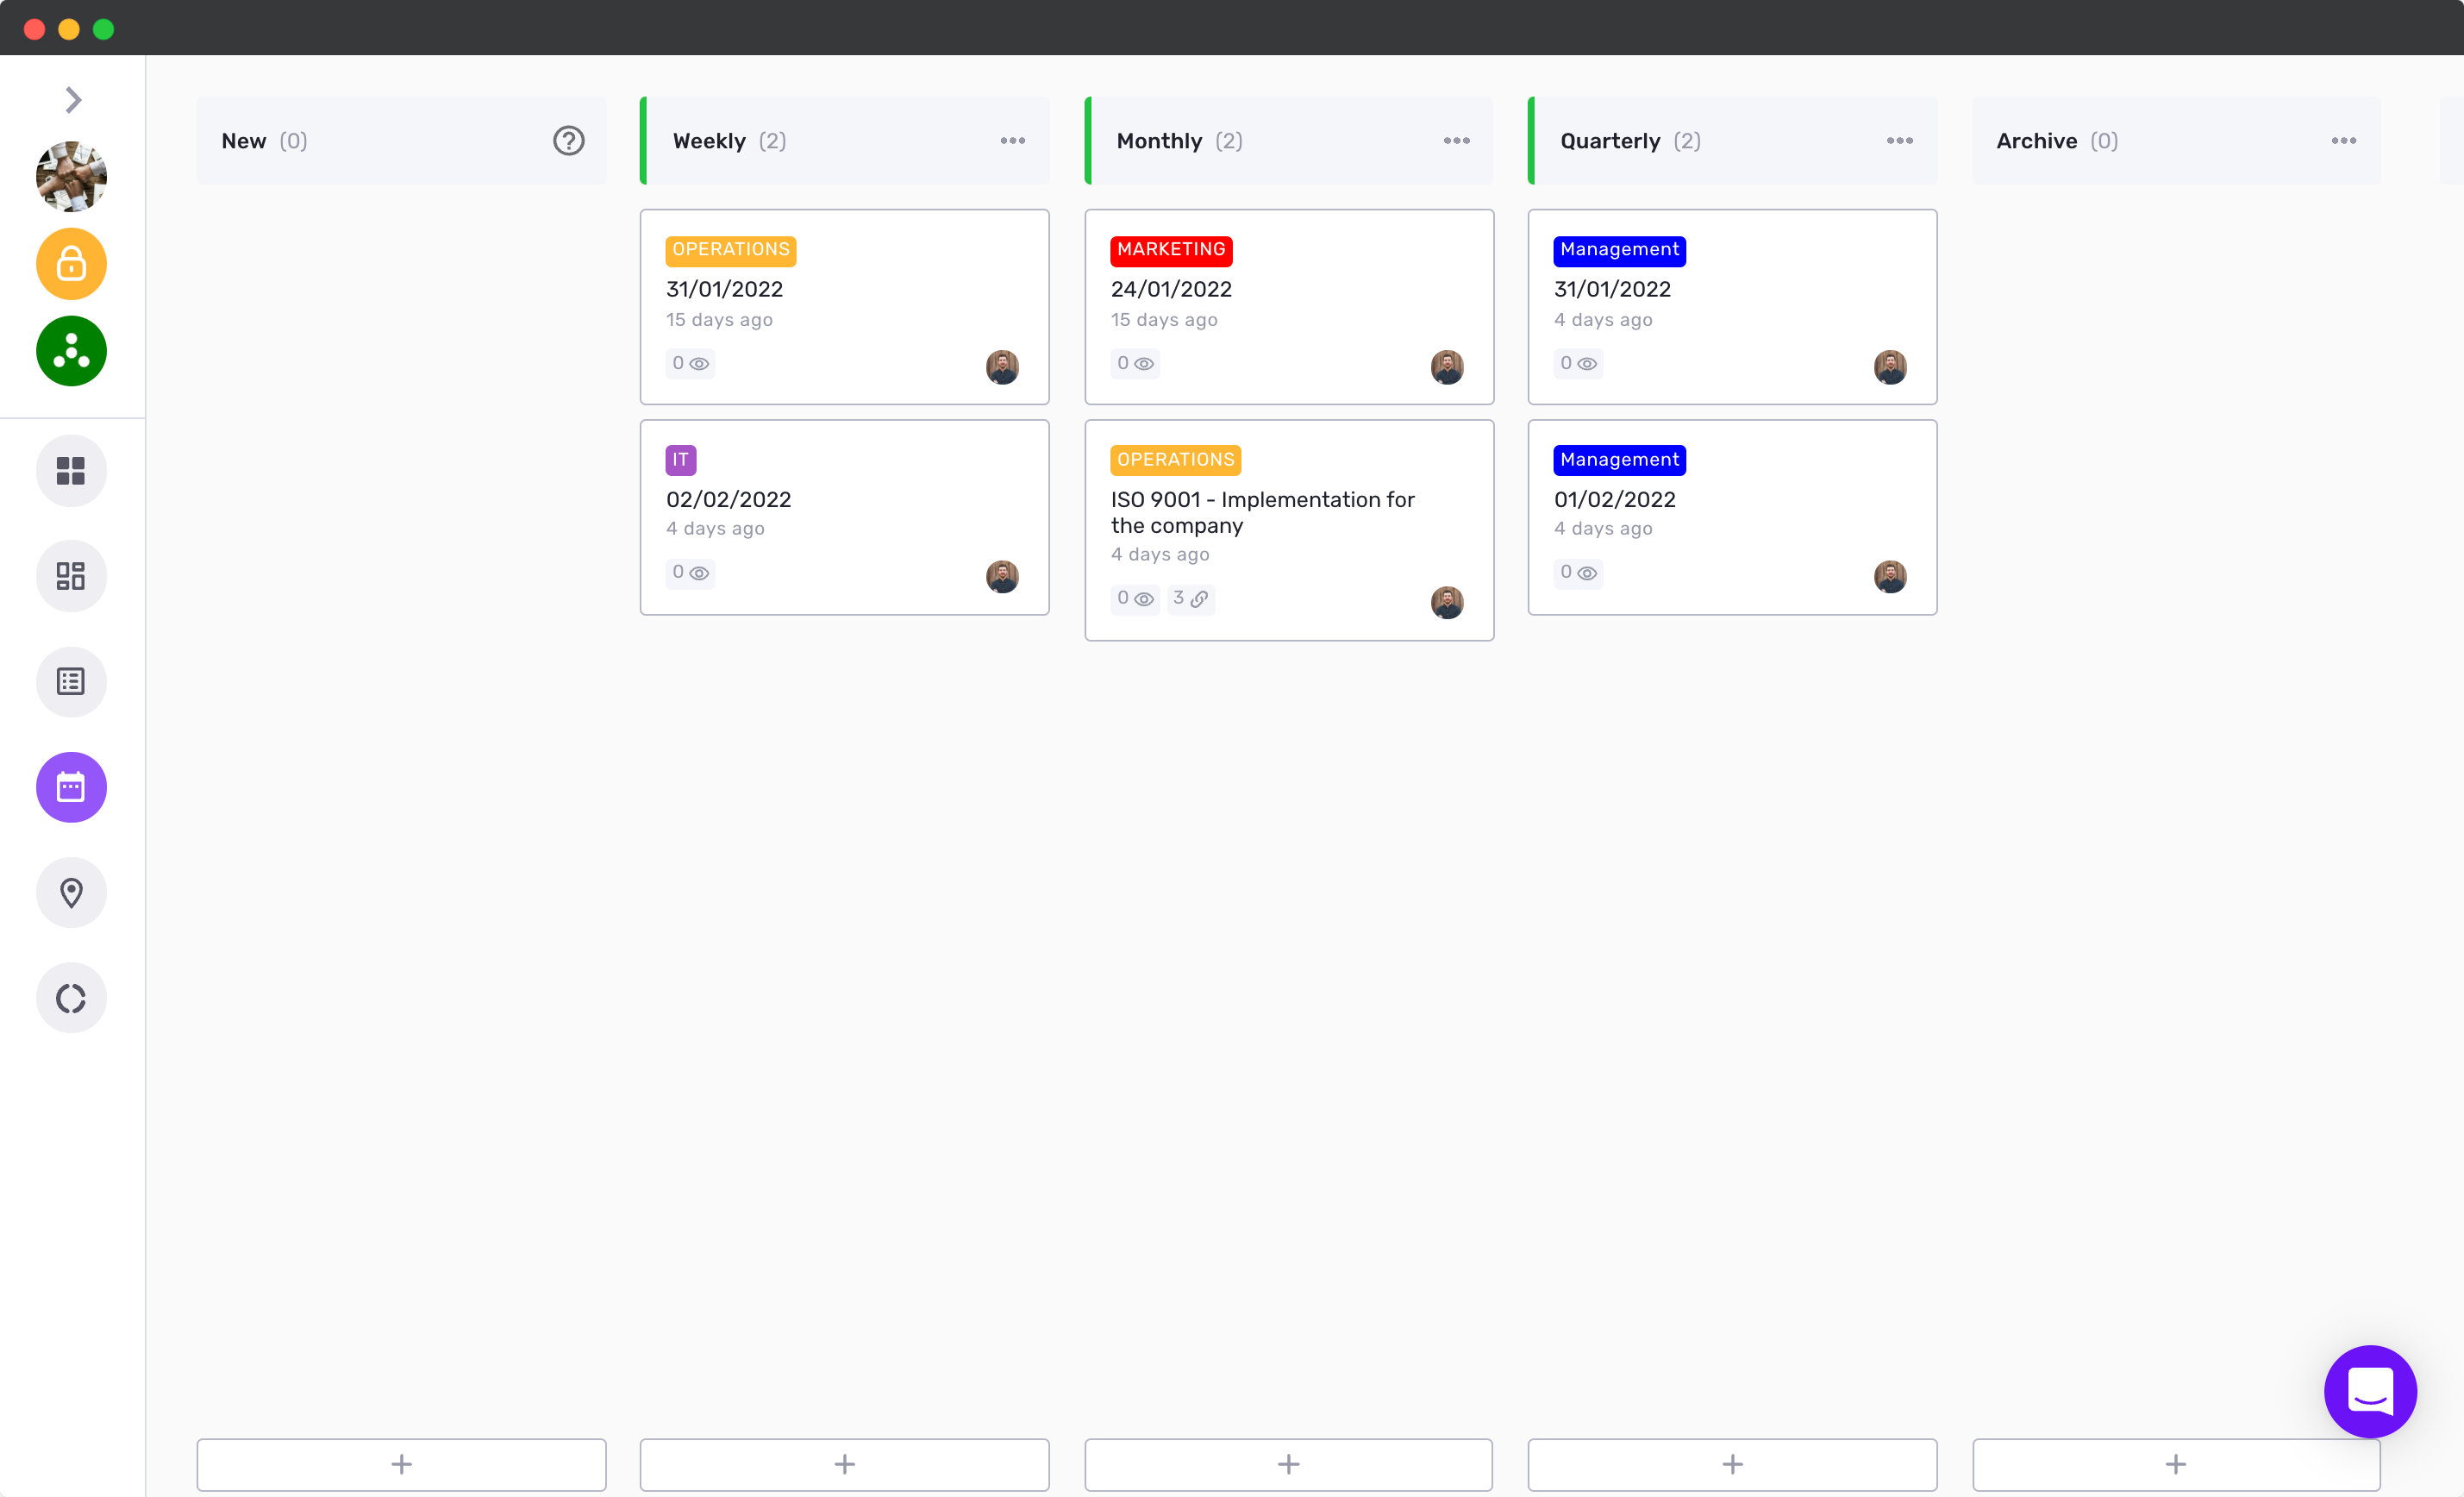Image resolution: width=2464 pixels, height=1497 pixels.
Task: Click the map pin location icon
Action: (x=71, y=892)
